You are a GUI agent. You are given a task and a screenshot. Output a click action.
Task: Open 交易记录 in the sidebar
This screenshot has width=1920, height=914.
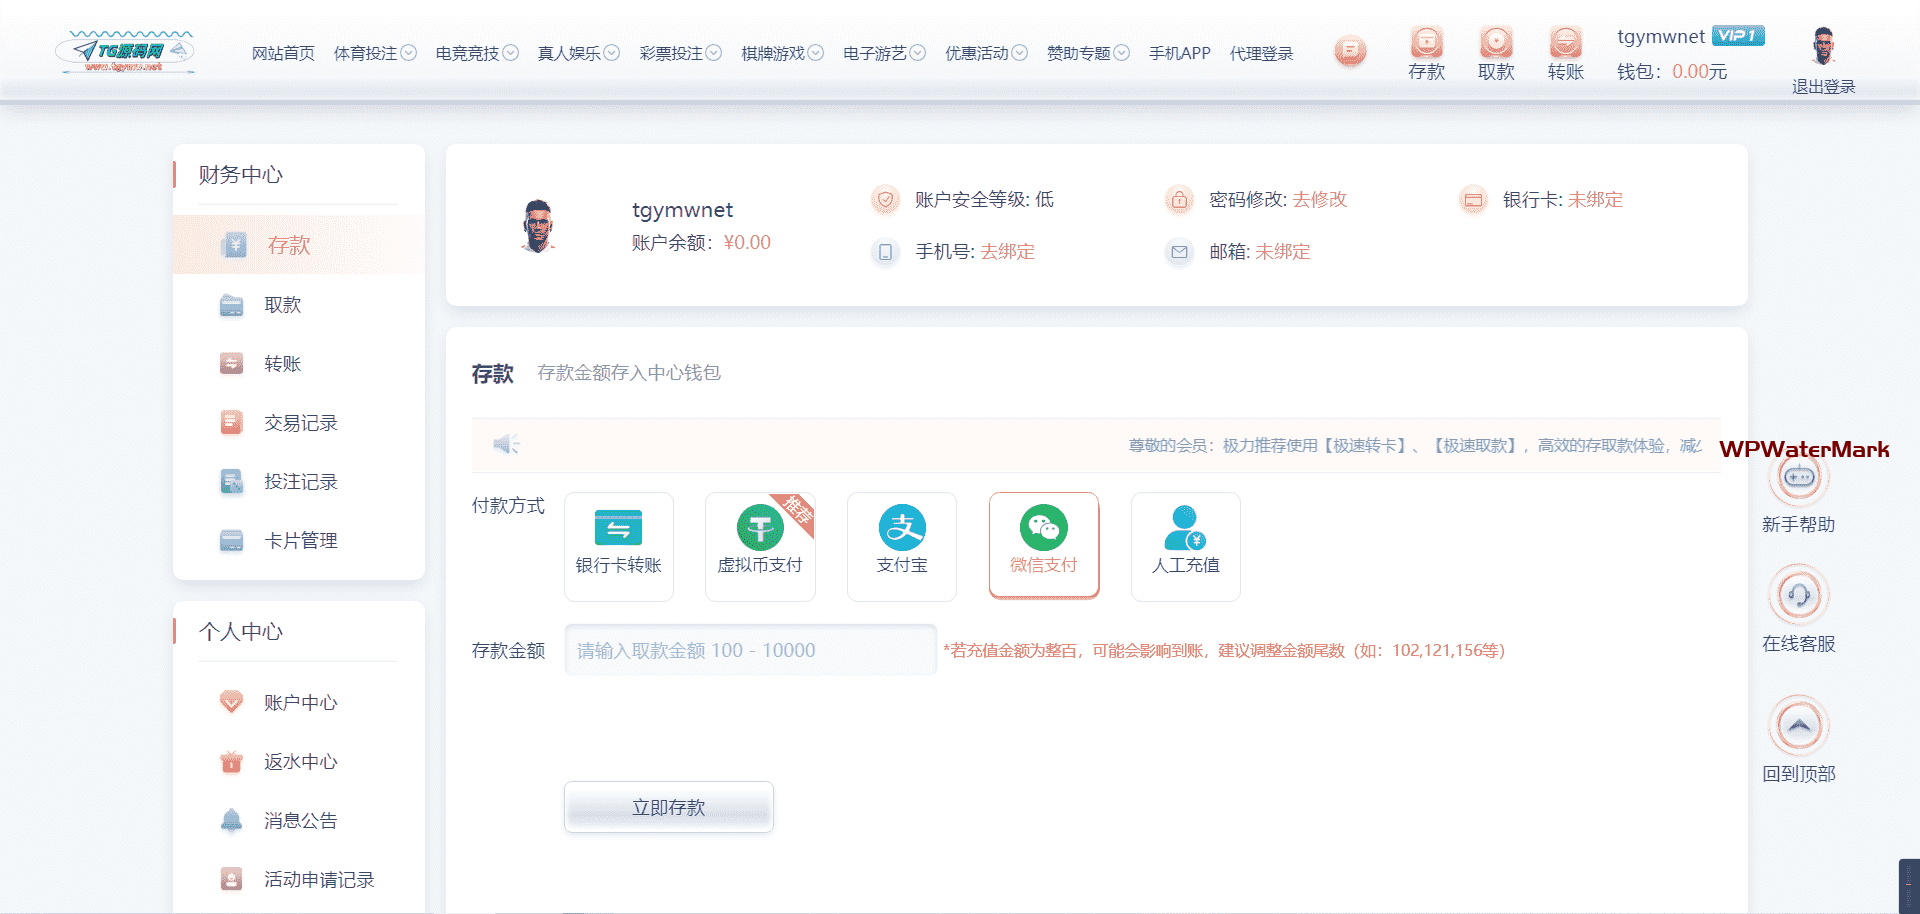pyautogui.click(x=300, y=423)
